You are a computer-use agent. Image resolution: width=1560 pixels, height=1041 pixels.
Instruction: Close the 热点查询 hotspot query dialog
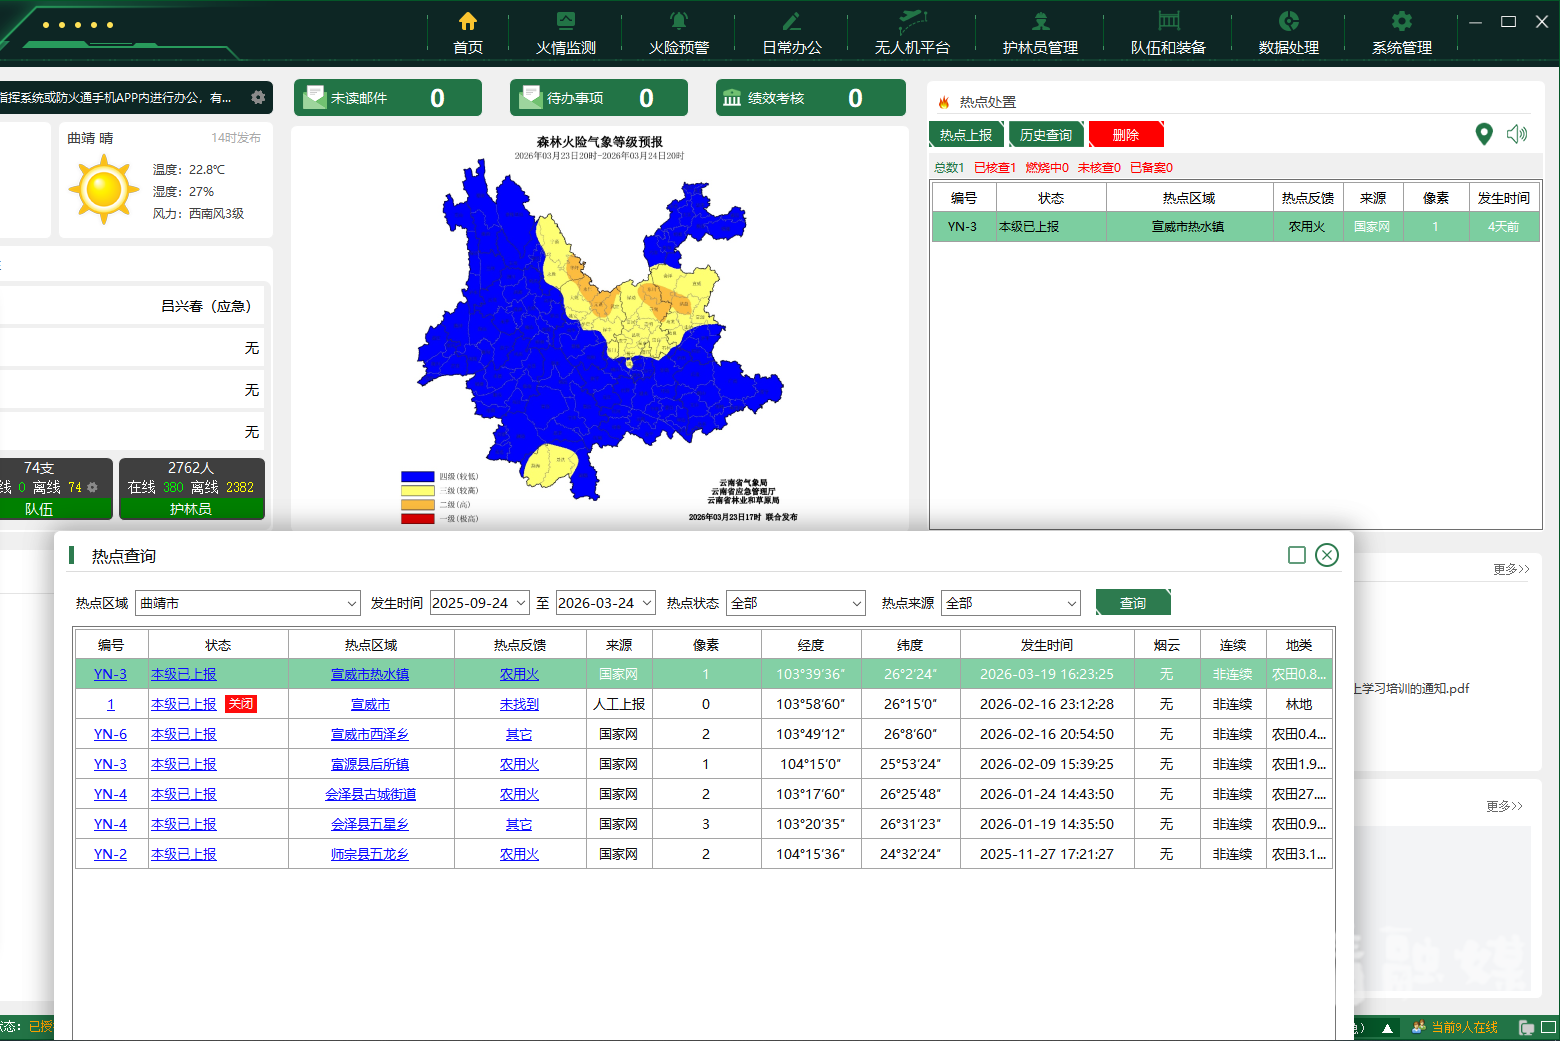(1327, 555)
